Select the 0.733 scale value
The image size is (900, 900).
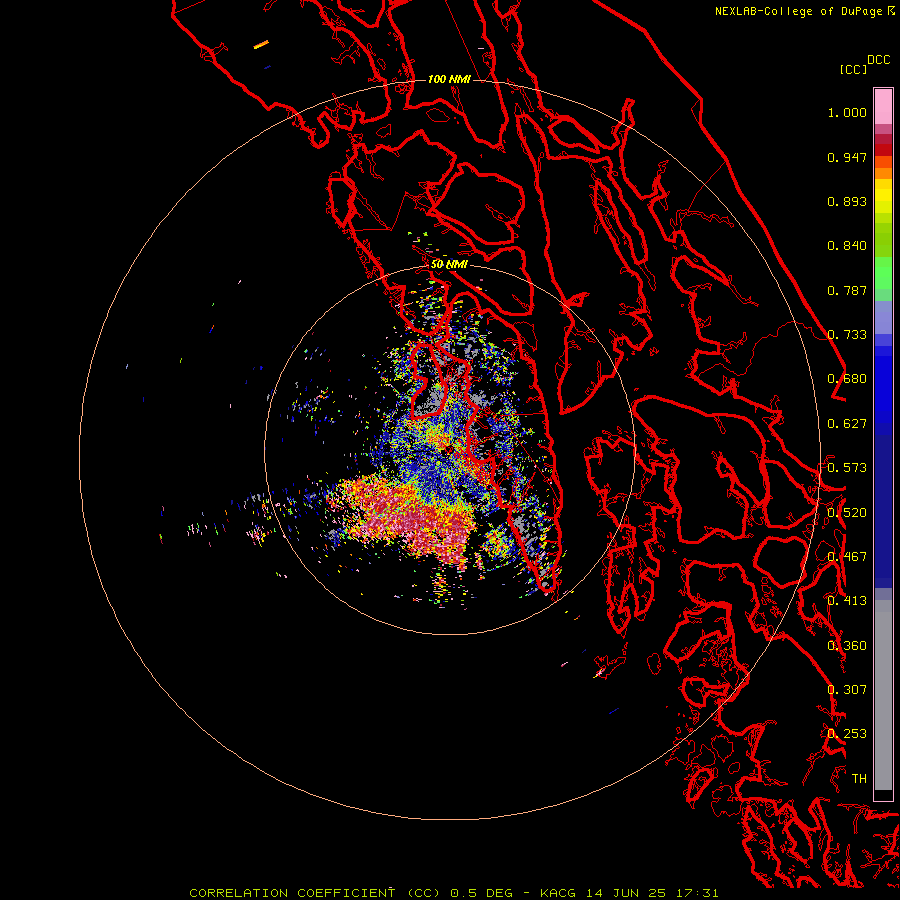click(x=847, y=335)
